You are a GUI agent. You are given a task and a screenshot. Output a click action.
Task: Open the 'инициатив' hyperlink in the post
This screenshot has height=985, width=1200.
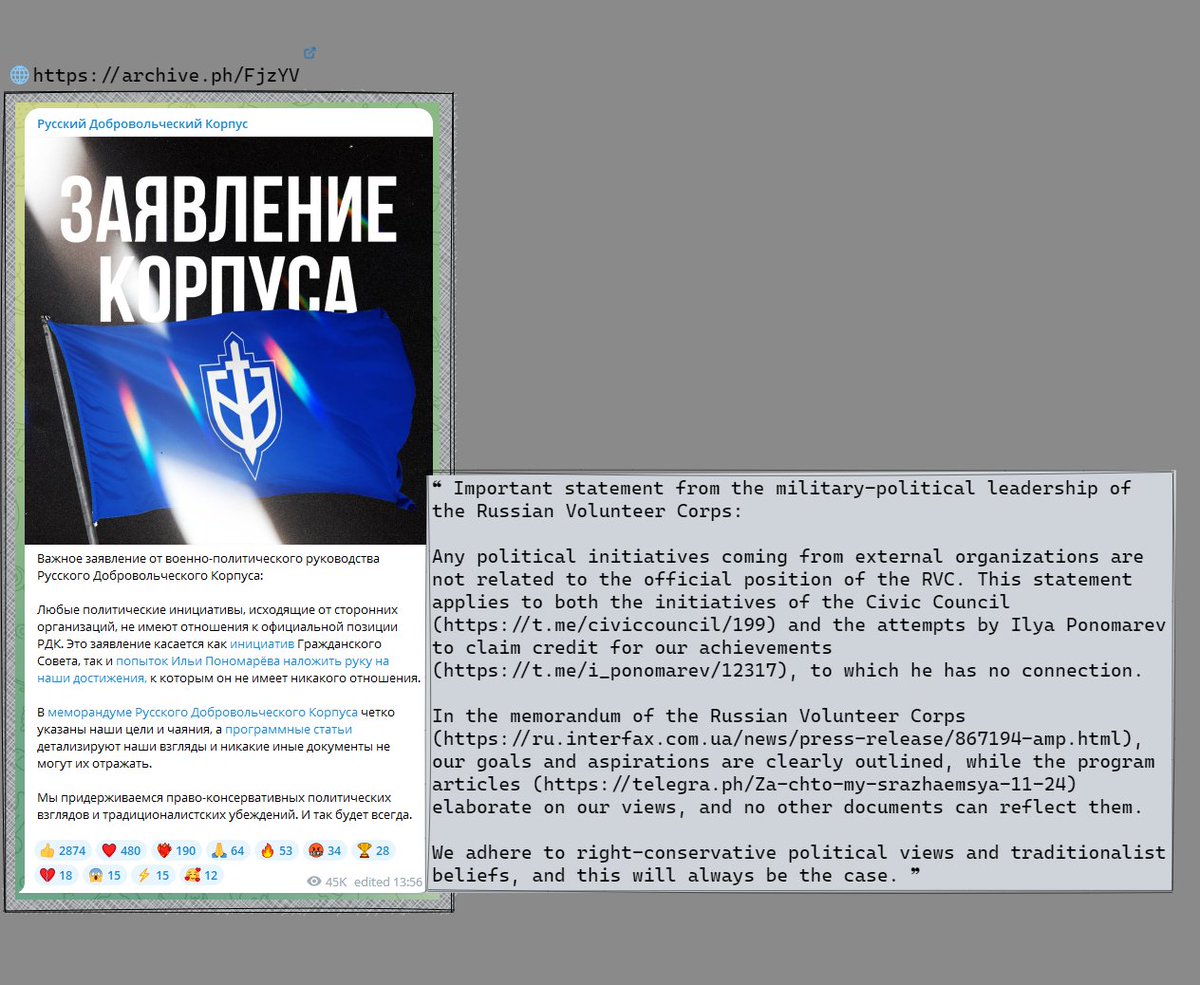261,644
